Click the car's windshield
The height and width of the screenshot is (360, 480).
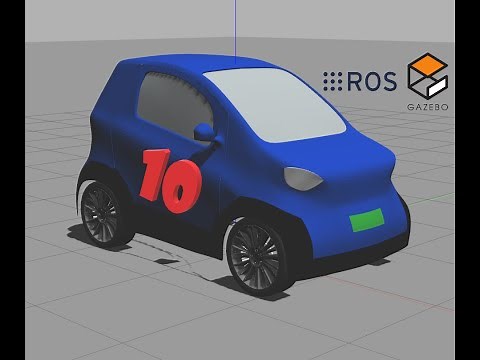[275, 106]
